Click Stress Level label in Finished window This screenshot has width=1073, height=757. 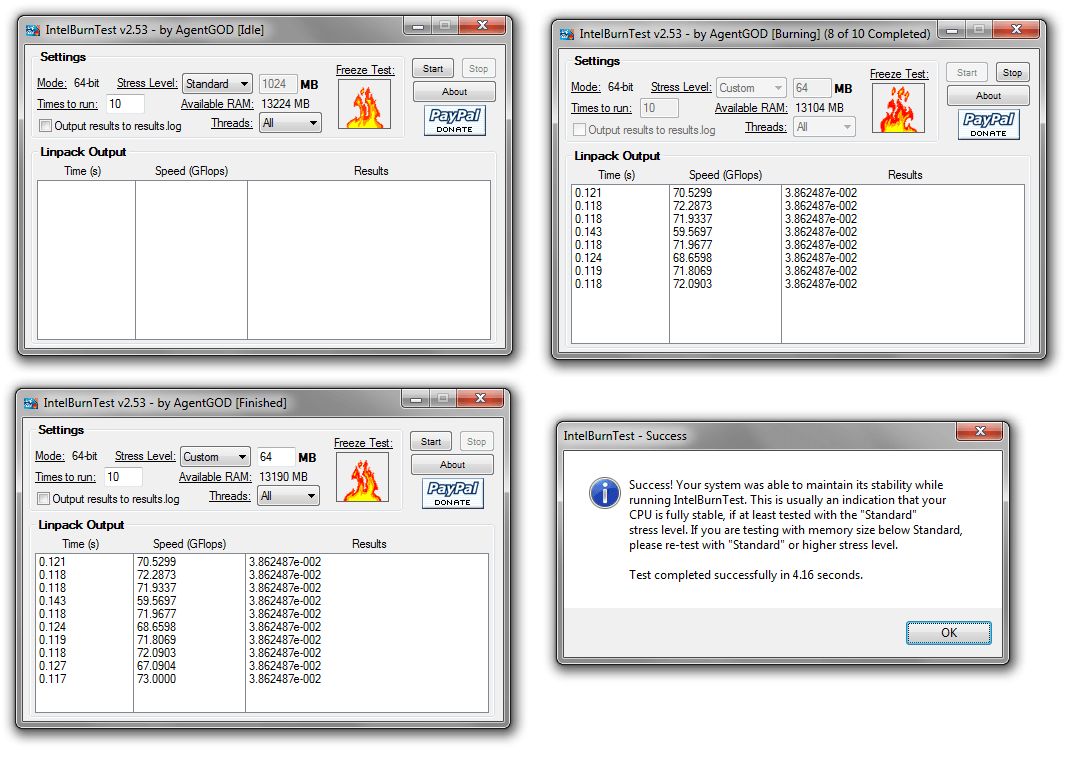pos(145,456)
